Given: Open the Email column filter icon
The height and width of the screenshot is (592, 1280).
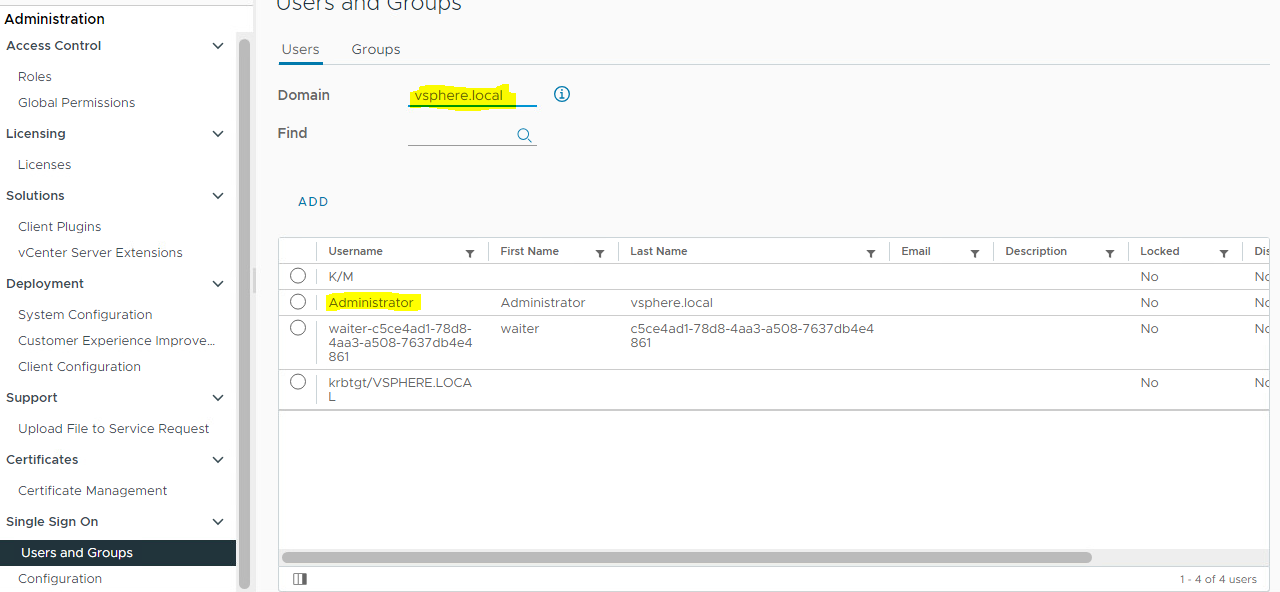Looking at the screenshot, I should click(975, 253).
